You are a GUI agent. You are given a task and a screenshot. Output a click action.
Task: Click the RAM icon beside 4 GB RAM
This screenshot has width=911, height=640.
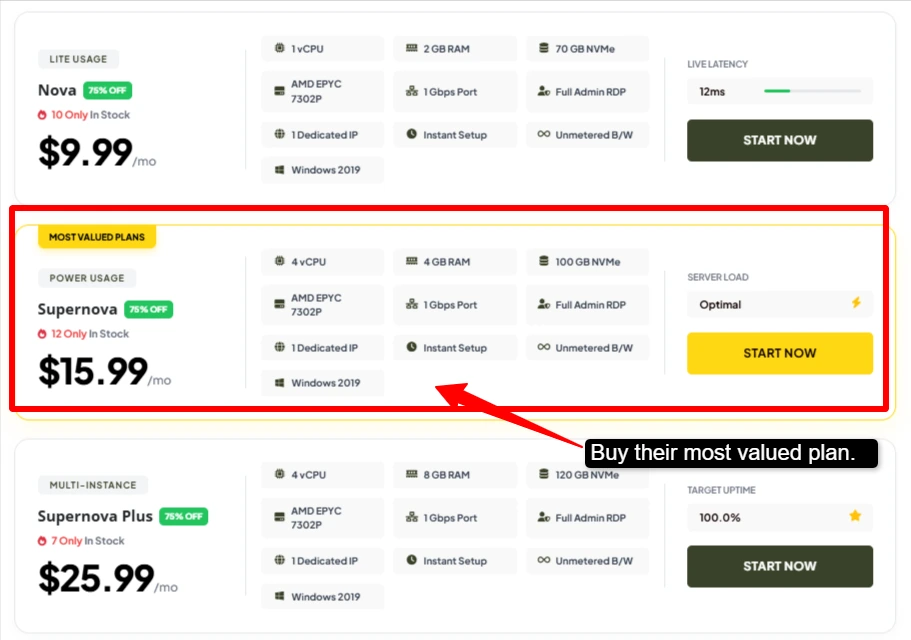pyautogui.click(x=411, y=261)
